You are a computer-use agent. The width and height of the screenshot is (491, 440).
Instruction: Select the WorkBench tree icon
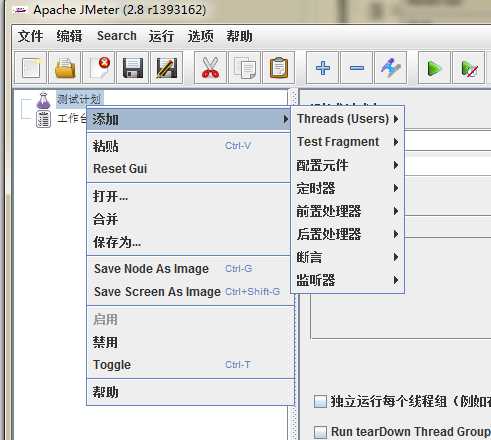(43, 119)
